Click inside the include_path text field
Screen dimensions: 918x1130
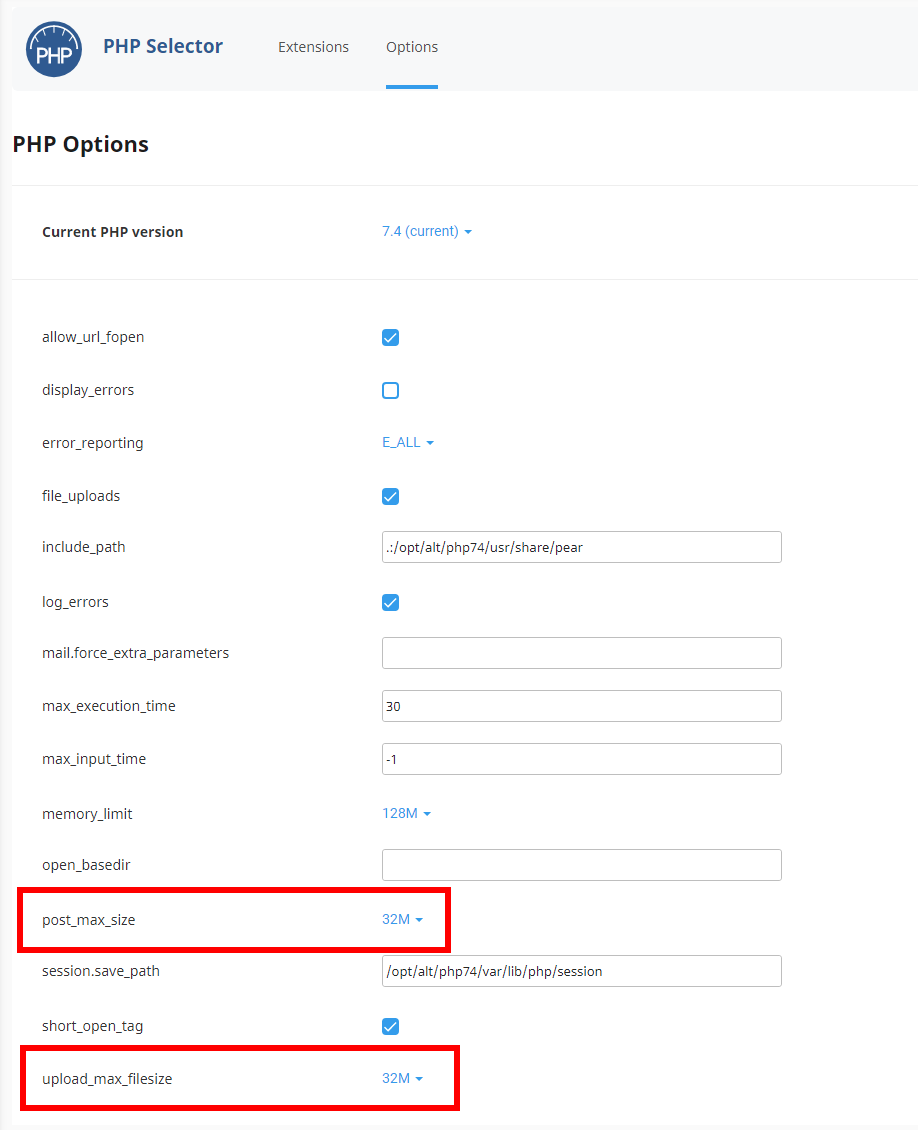tap(581, 547)
